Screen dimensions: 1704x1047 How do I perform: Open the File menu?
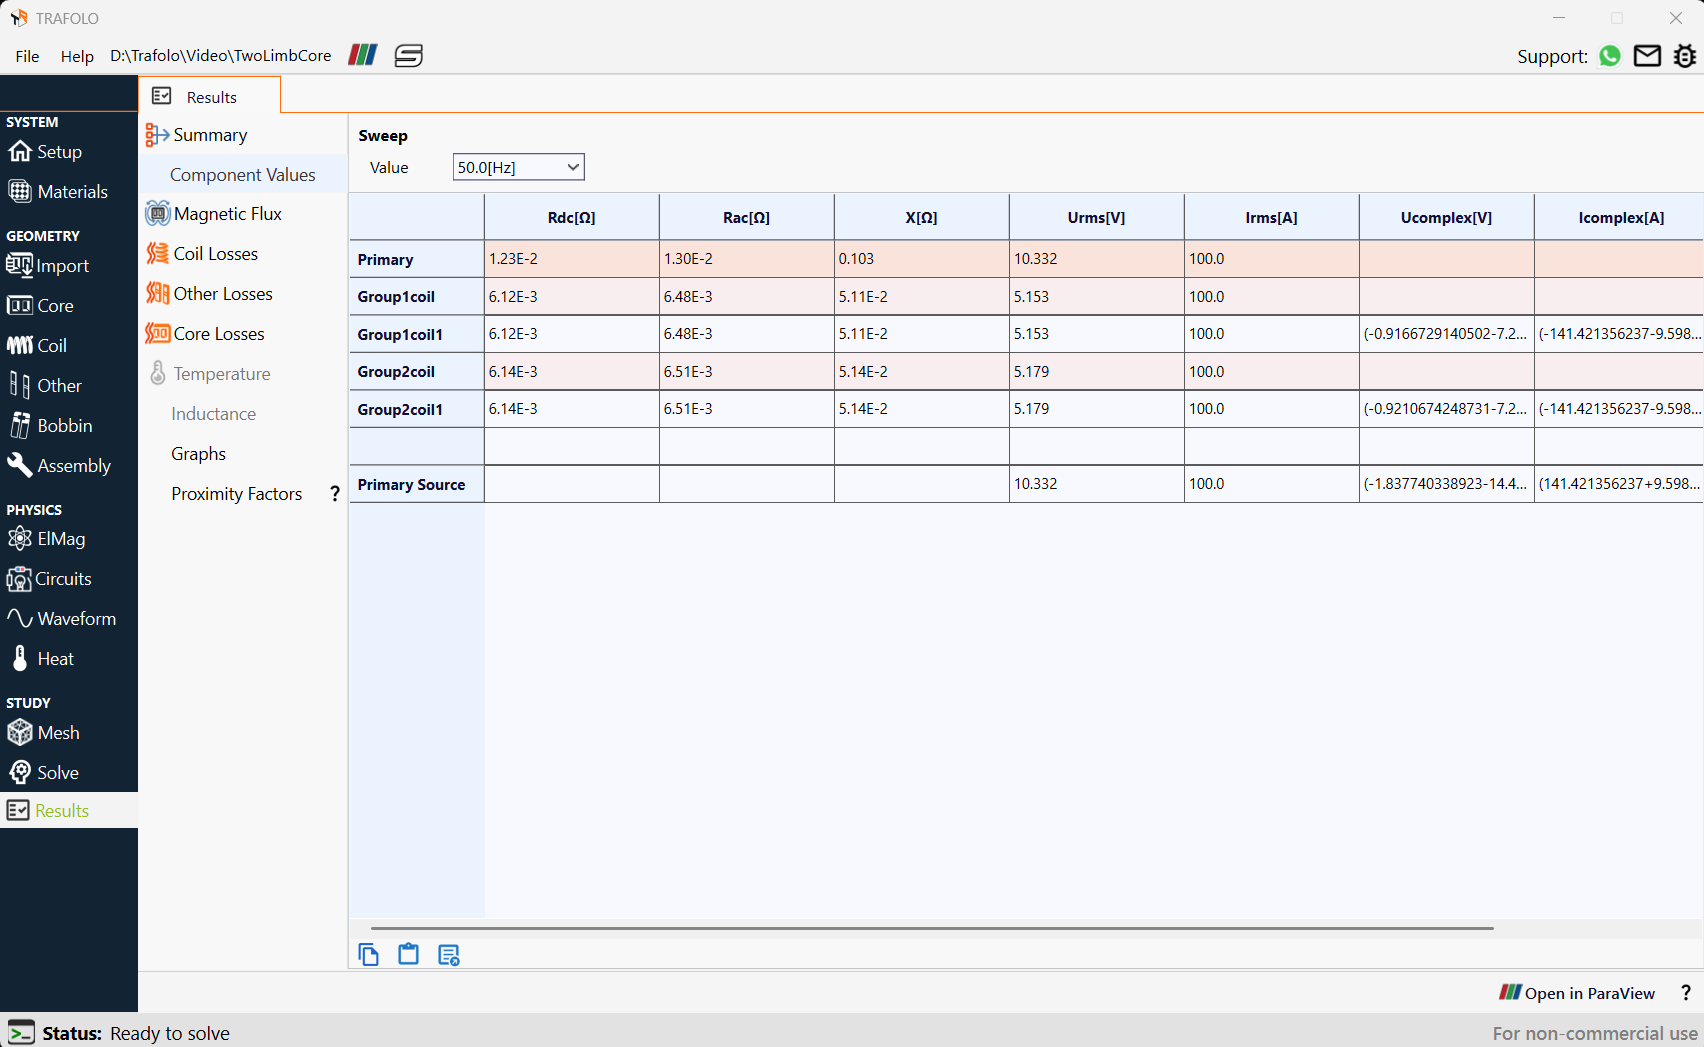[27, 56]
